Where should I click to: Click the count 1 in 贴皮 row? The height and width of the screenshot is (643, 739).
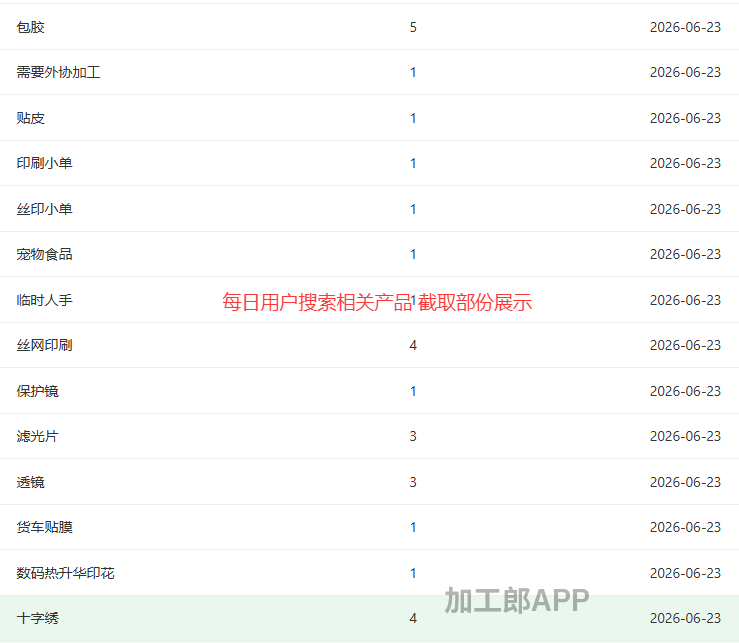pyautogui.click(x=413, y=118)
